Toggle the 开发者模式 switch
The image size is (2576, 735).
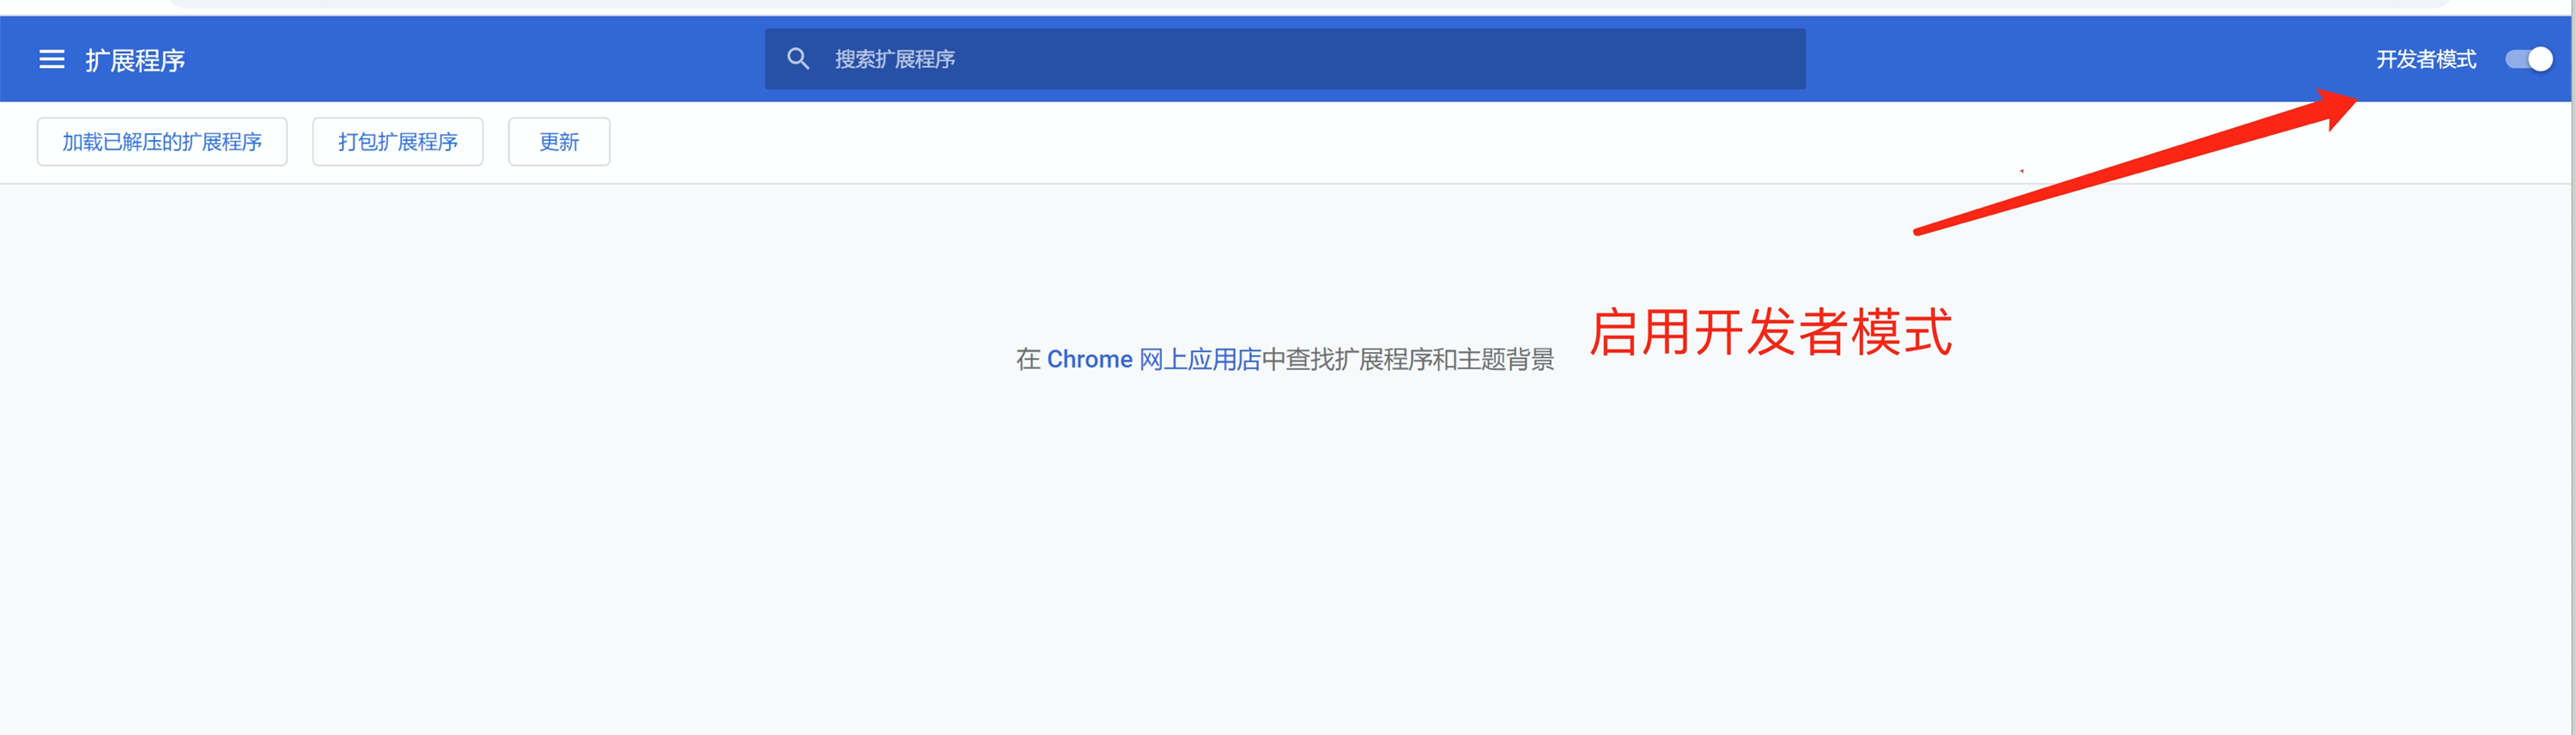coord(2529,60)
